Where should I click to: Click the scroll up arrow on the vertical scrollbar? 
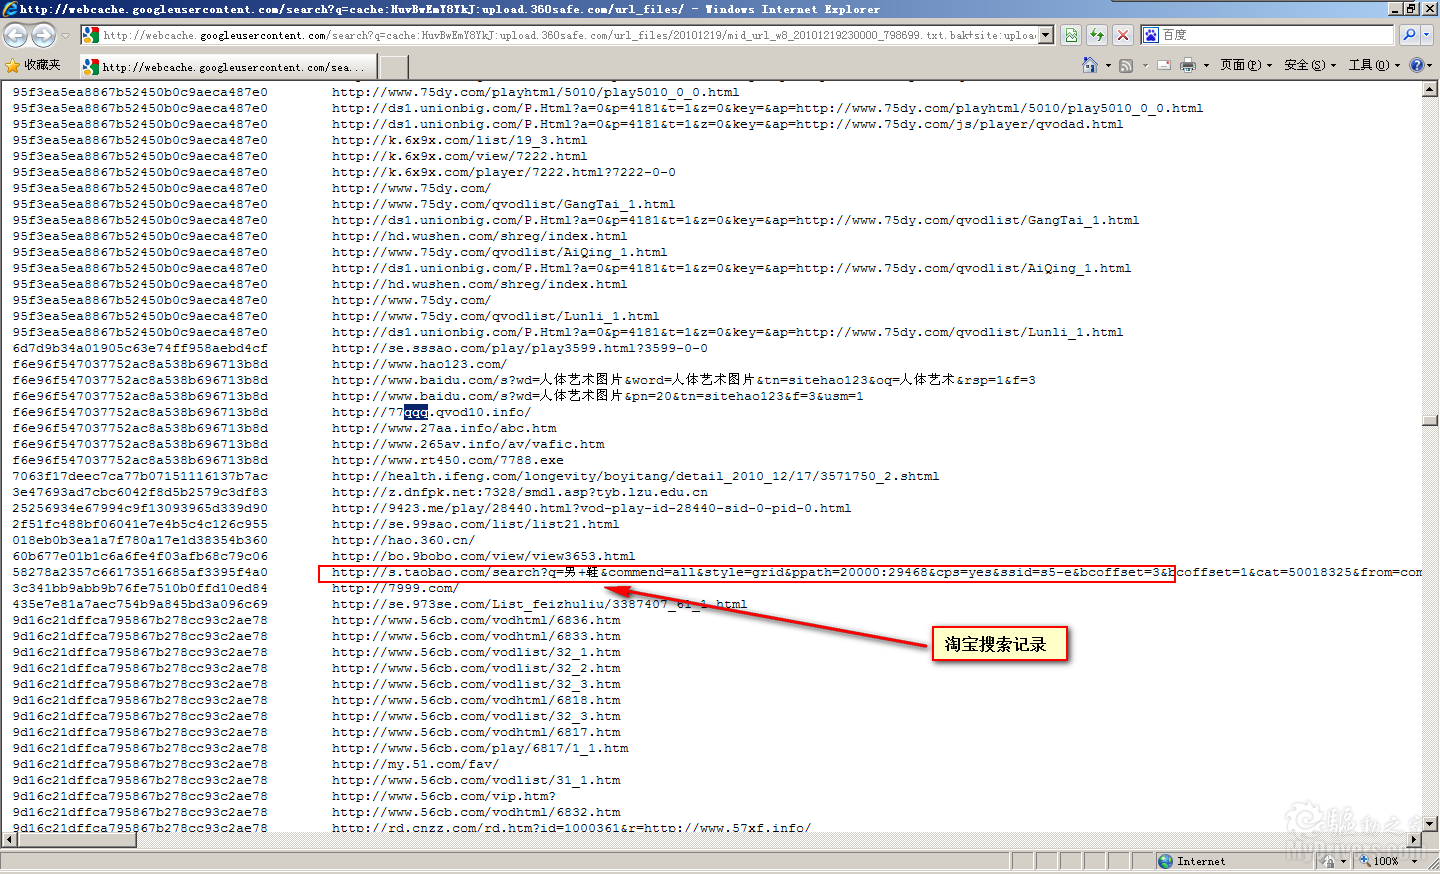point(1430,89)
